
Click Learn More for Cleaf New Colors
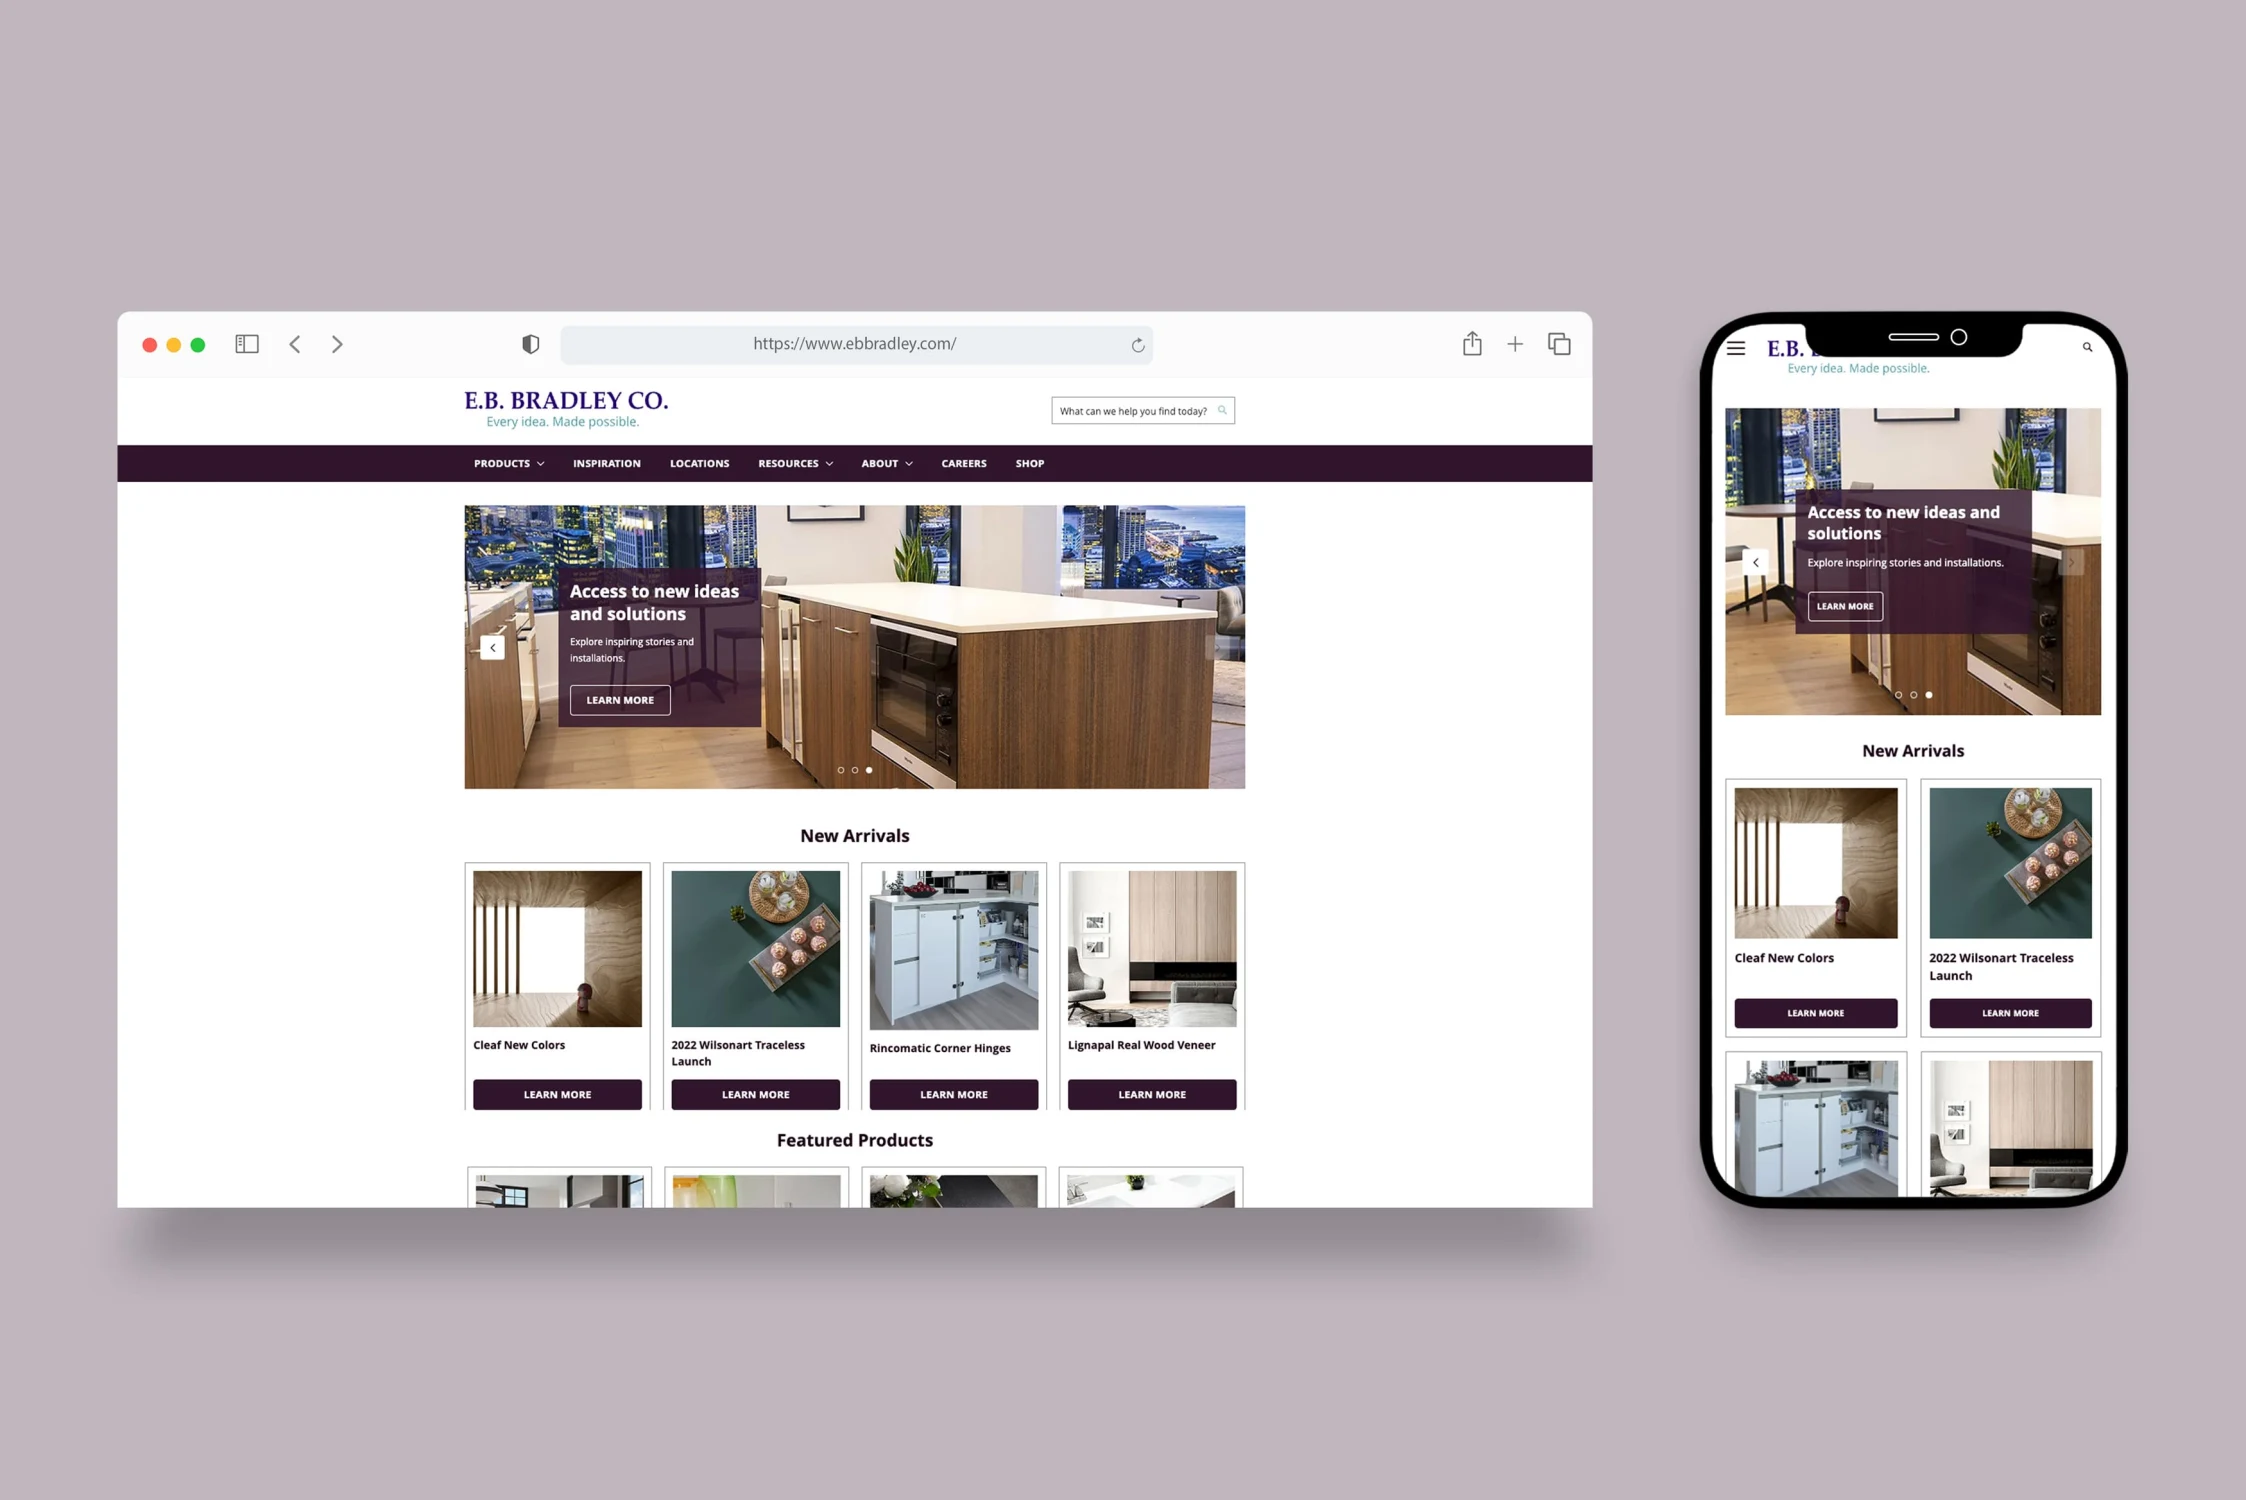click(x=557, y=1093)
